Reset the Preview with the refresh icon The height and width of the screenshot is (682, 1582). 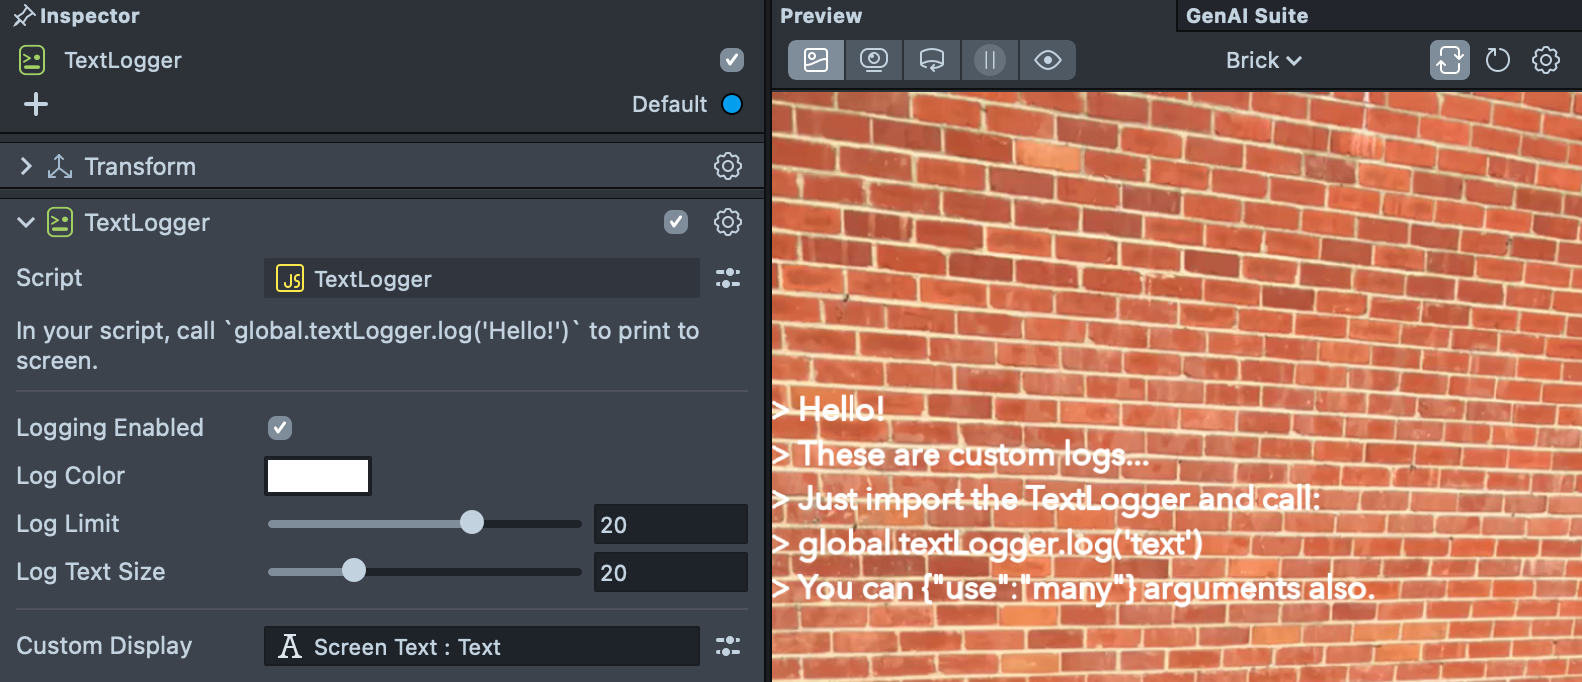(x=1498, y=60)
